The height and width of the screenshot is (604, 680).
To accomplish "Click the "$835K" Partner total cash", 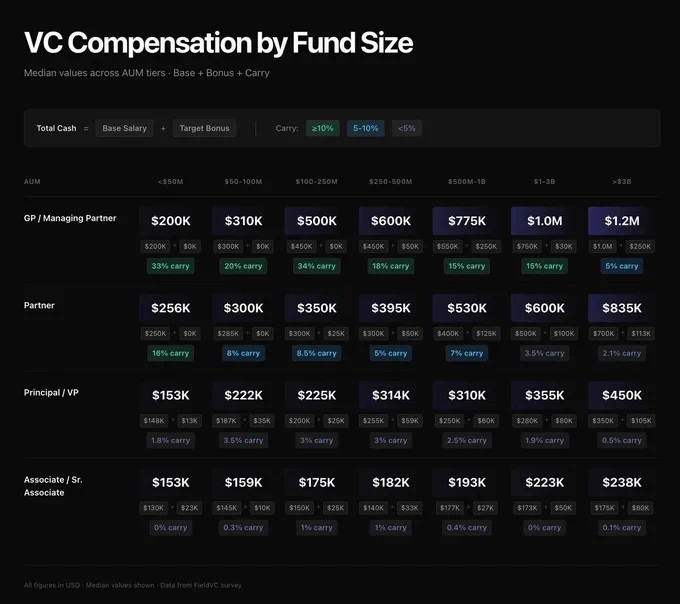I will coord(621,308).
